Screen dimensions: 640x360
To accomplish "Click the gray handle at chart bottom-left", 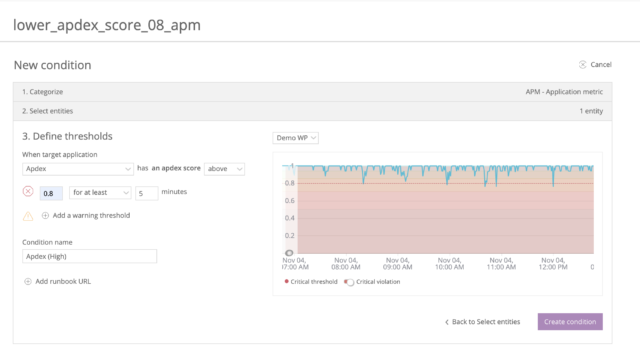I will pyautogui.click(x=289, y=253).
